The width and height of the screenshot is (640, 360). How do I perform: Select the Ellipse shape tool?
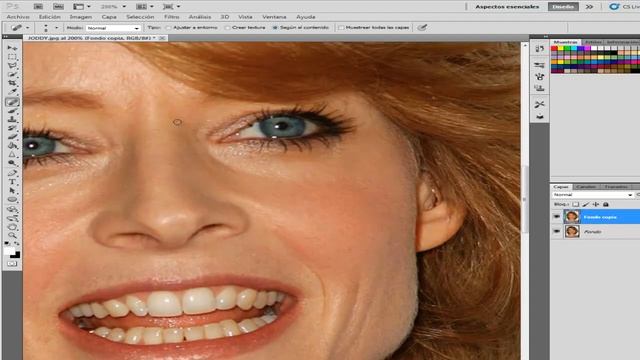[12, 200]
